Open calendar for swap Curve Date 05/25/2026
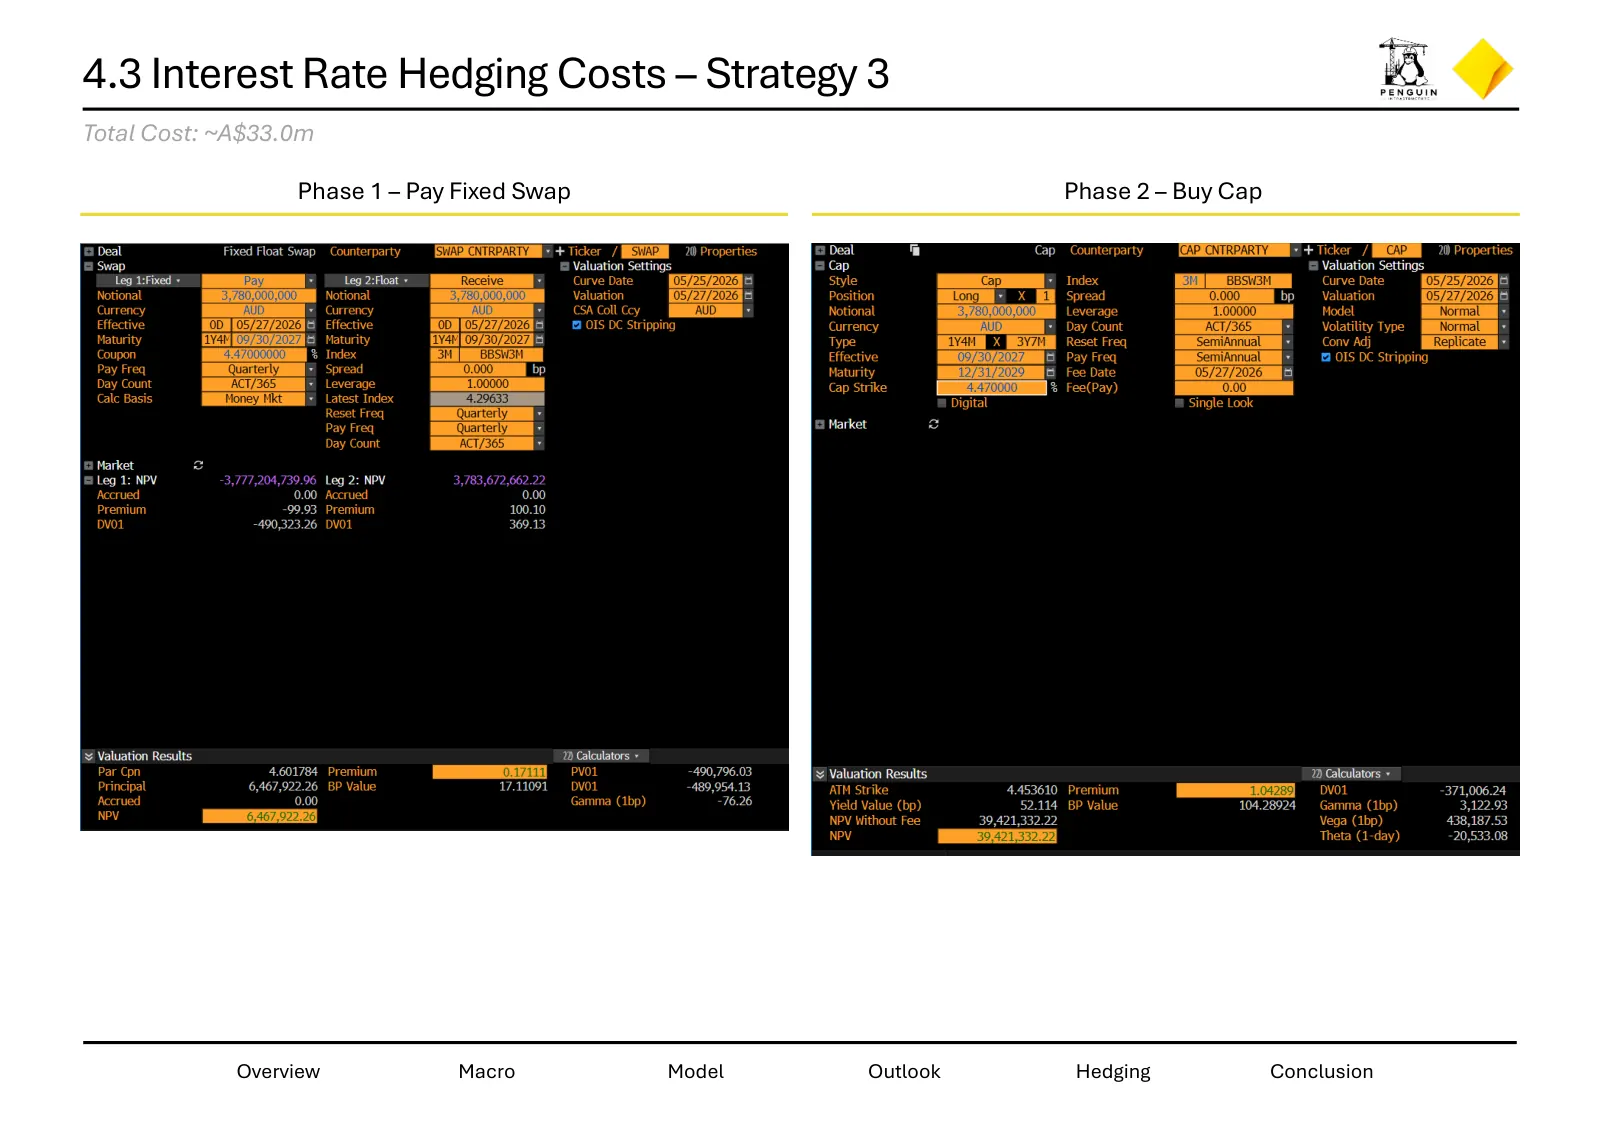 point(748,281)
